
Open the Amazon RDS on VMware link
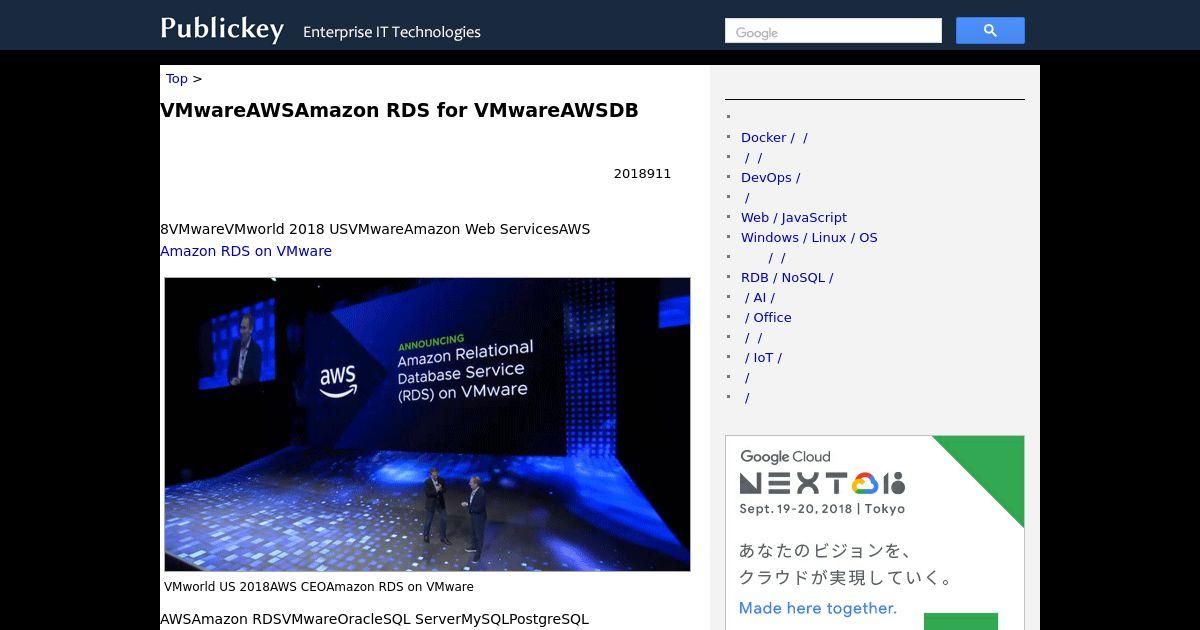246,251
